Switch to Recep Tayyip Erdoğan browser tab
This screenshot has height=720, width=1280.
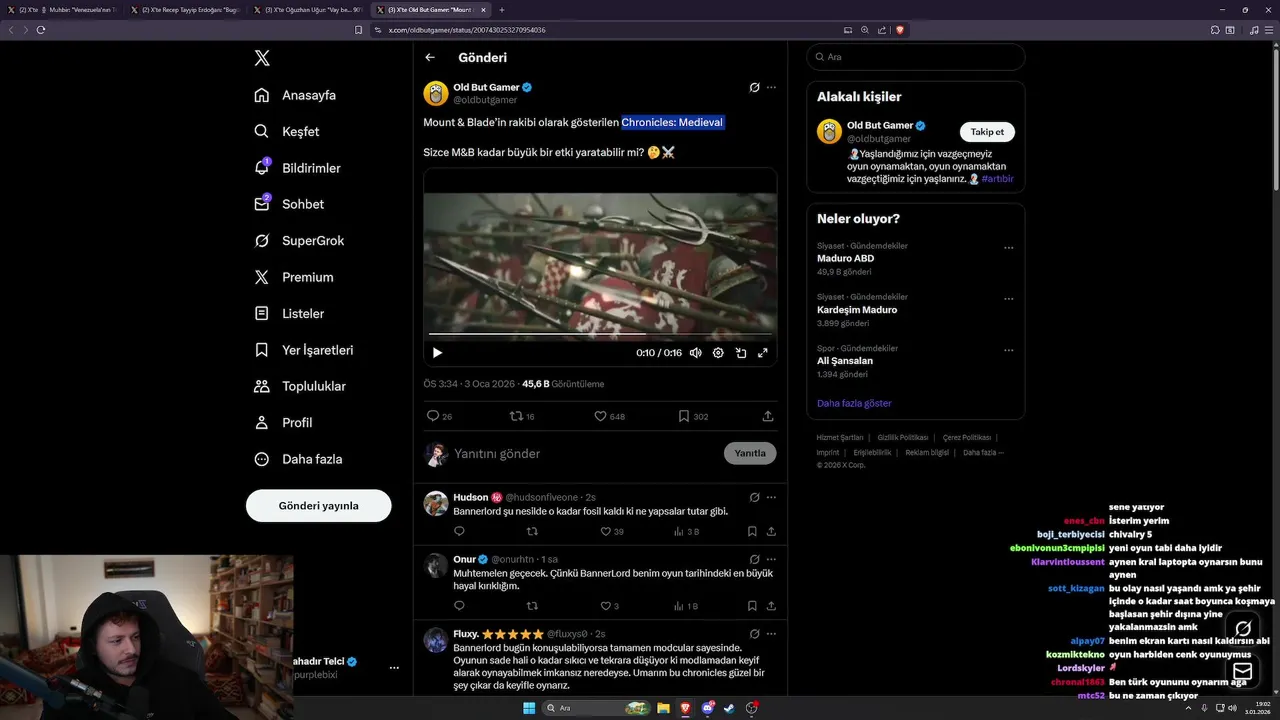tap(185, 9)
